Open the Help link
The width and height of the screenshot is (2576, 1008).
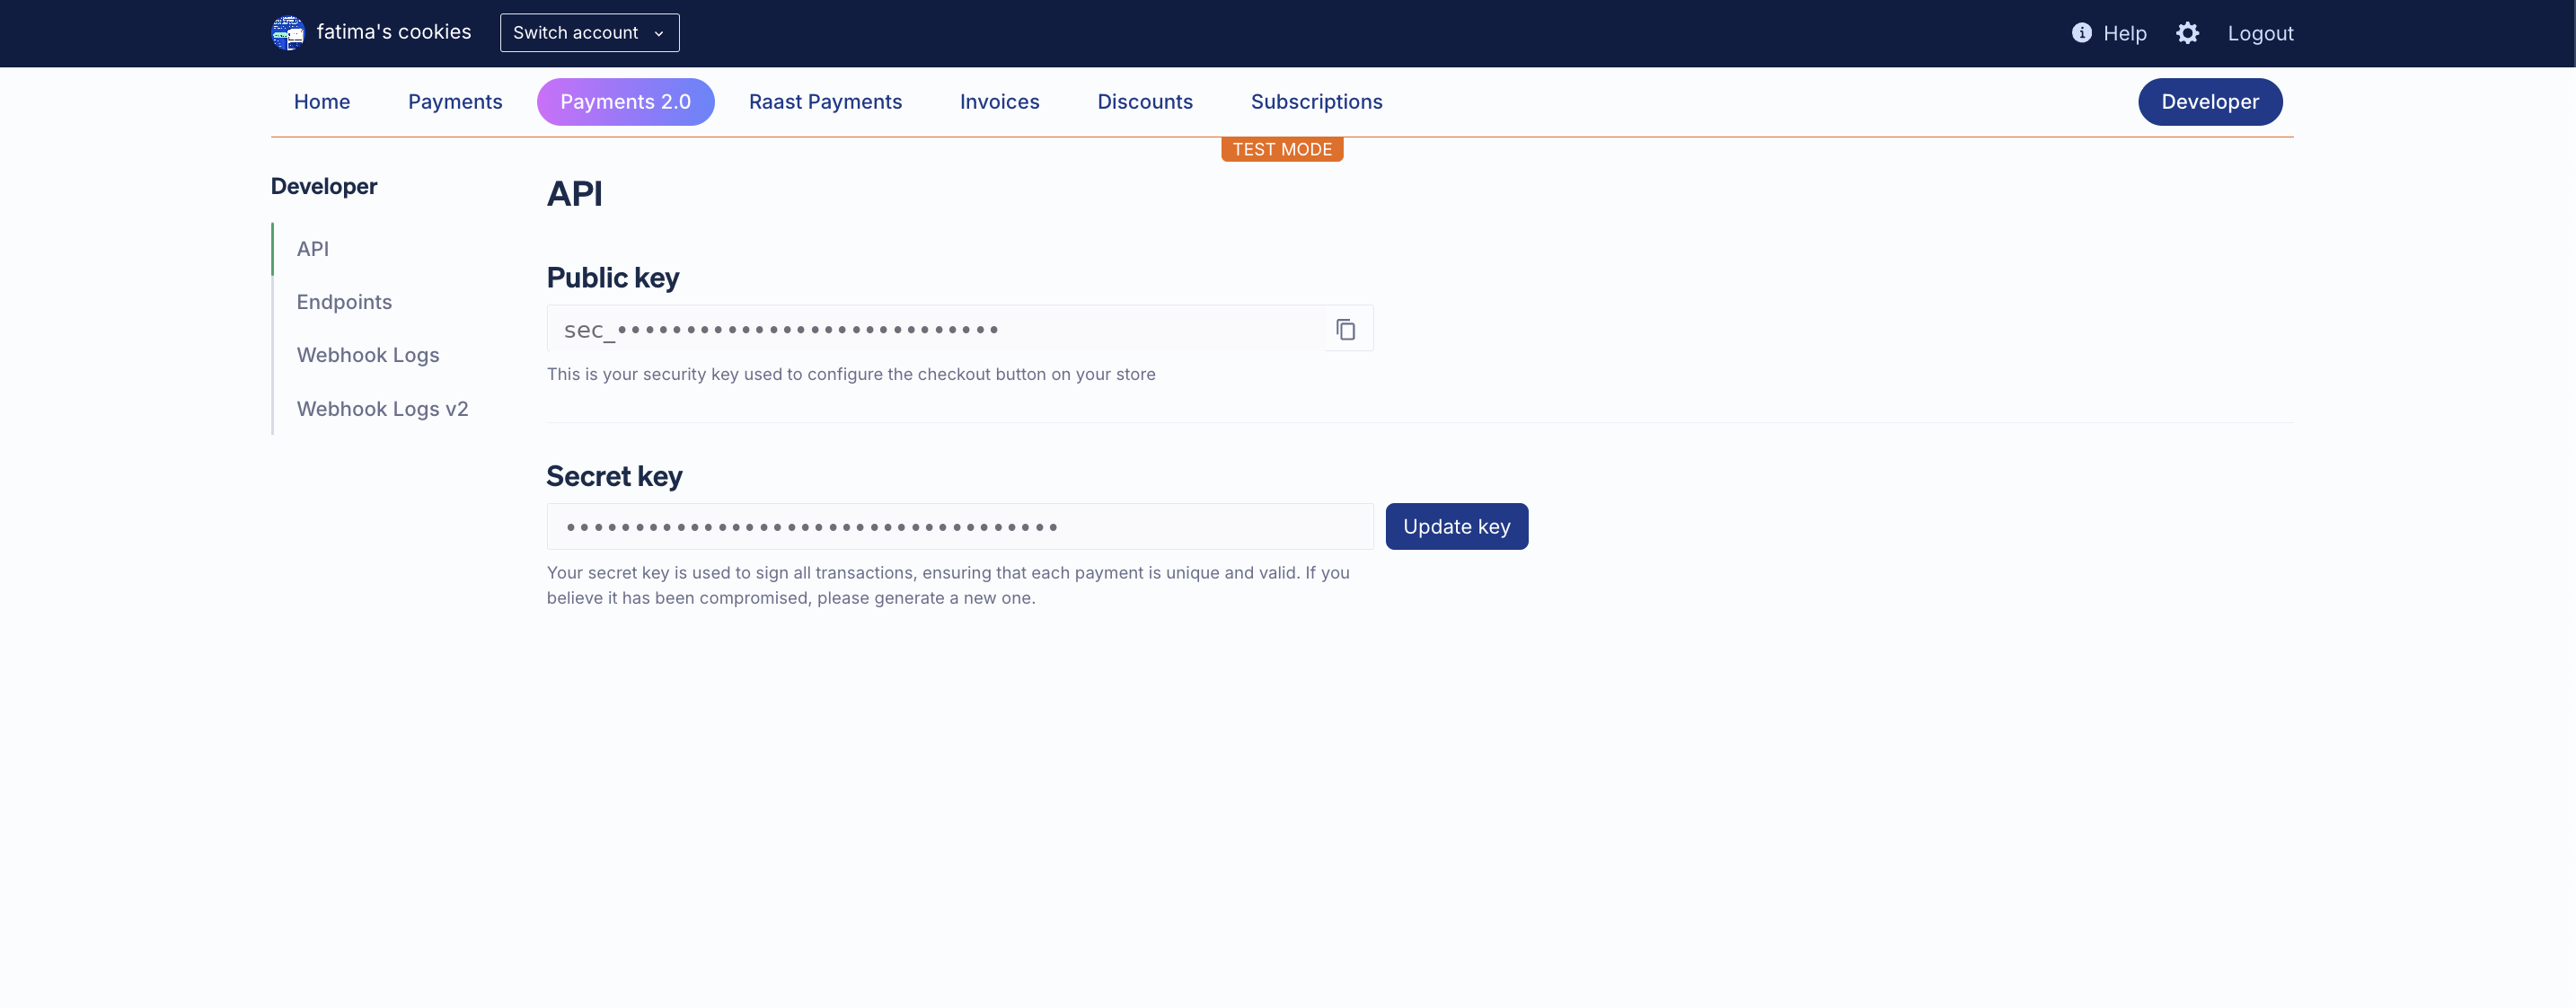pos(2124,33)
